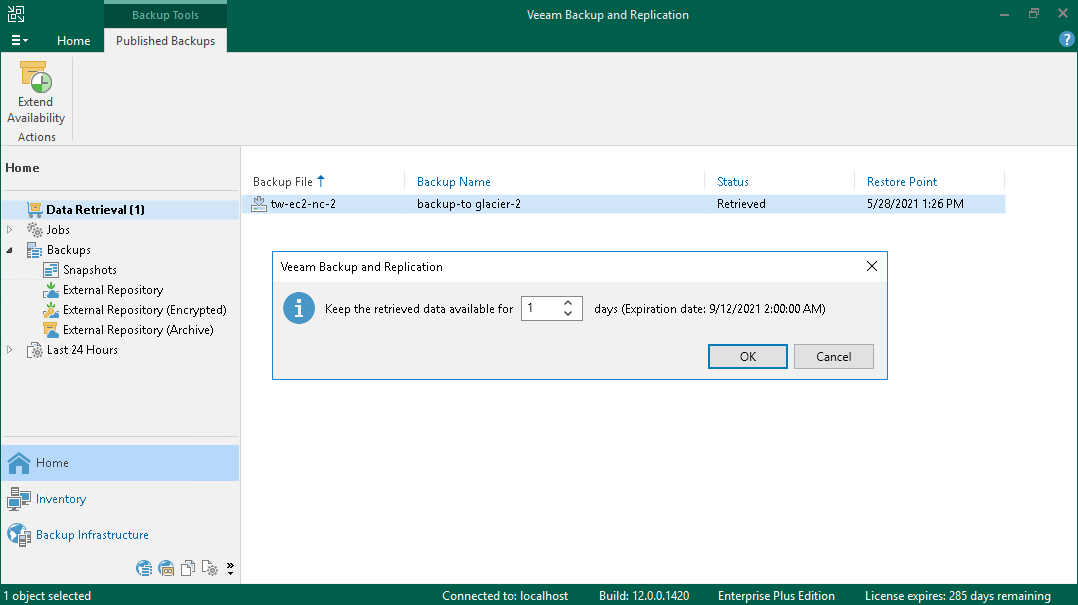Select Data Retrieval (1) tree node
The height and width of the screenshot is (605, 1078).
pyautogui.click(x=96, y=210)
